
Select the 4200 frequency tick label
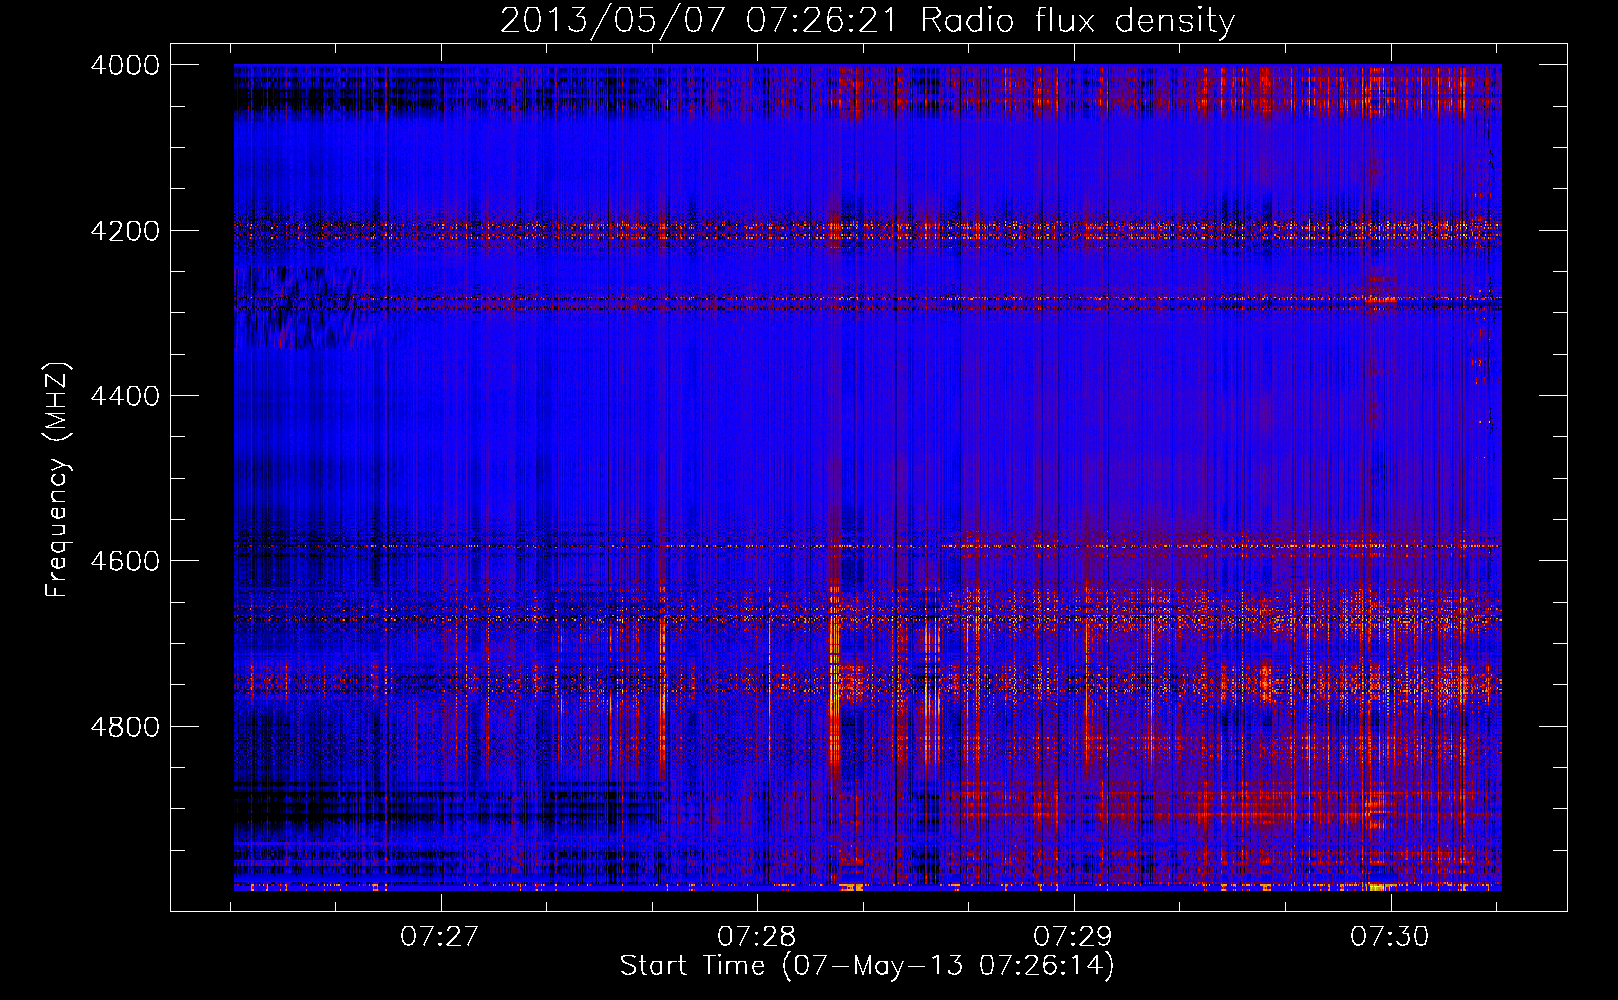125,231
